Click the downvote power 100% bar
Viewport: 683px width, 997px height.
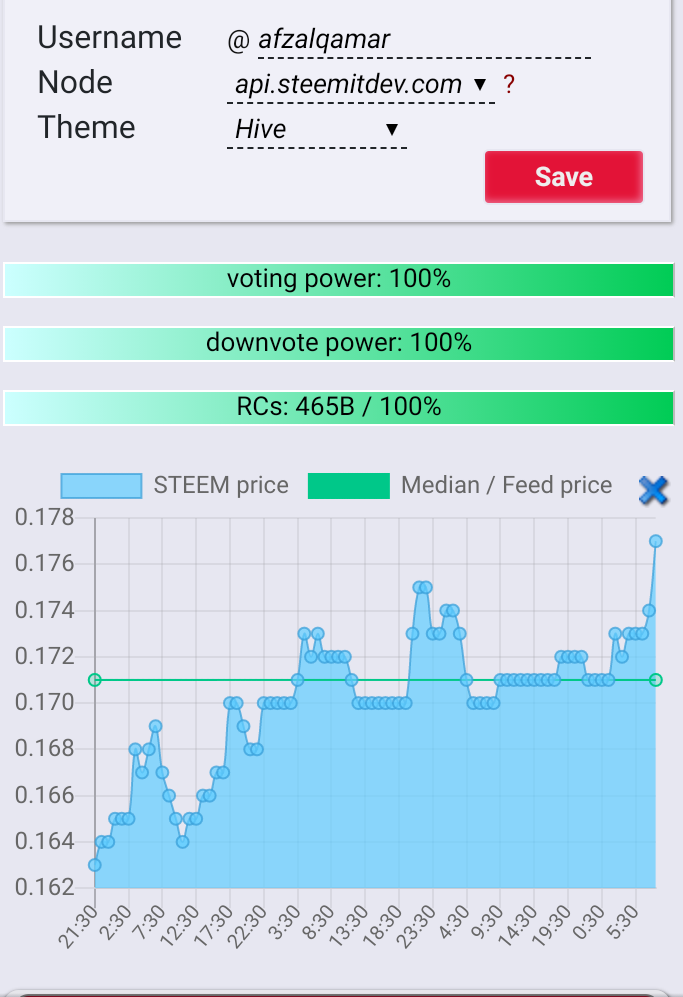(x=338, y=343)
